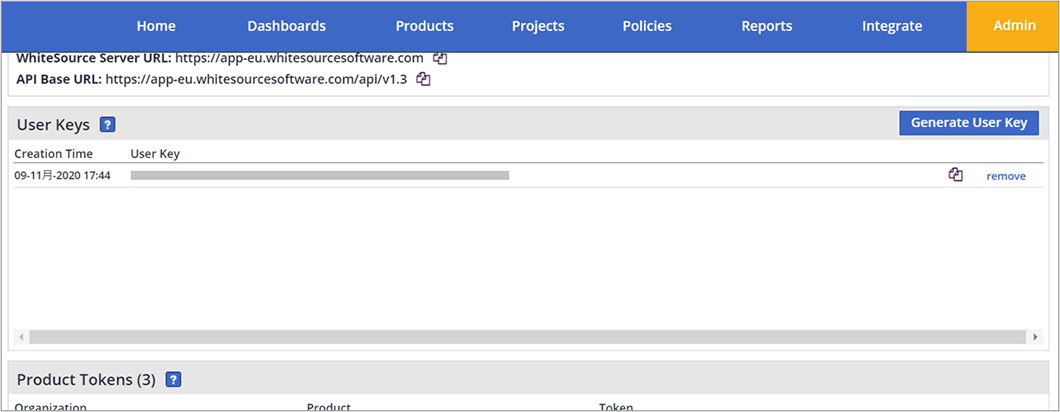Image resolution: width=1060 pixels, height=412 pixels.
Task: Remove the existing user key
Action: (x=1006, y=176)
